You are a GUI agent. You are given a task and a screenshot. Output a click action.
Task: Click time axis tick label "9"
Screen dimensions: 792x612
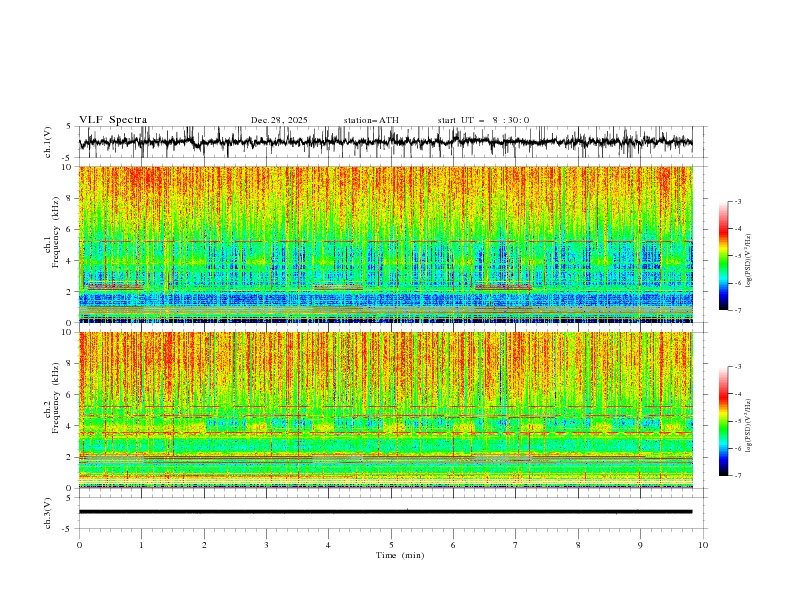[x=640, y=545]
